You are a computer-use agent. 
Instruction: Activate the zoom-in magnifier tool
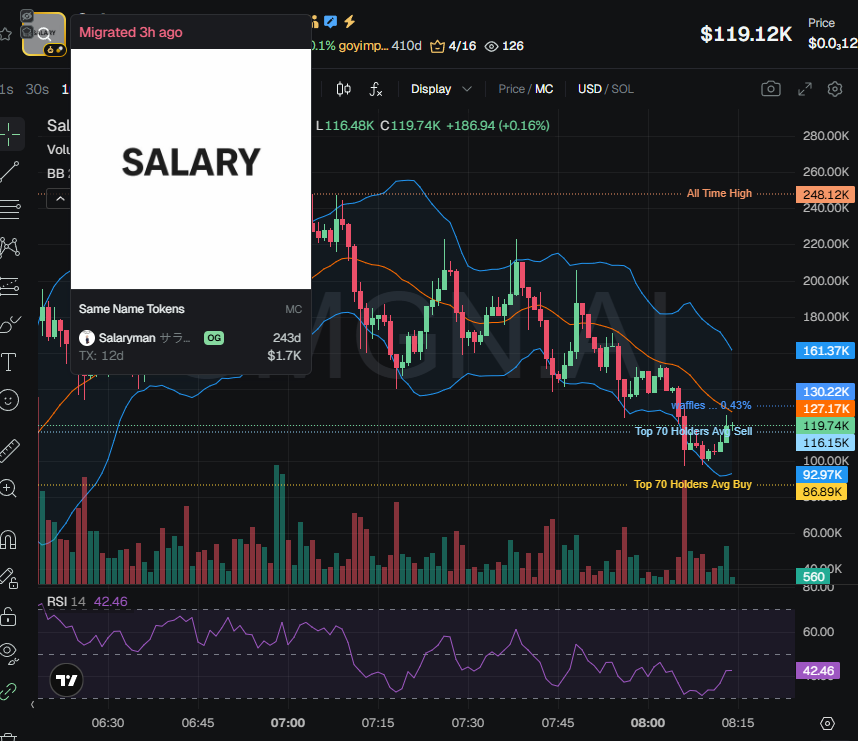(x=9, y=488)
